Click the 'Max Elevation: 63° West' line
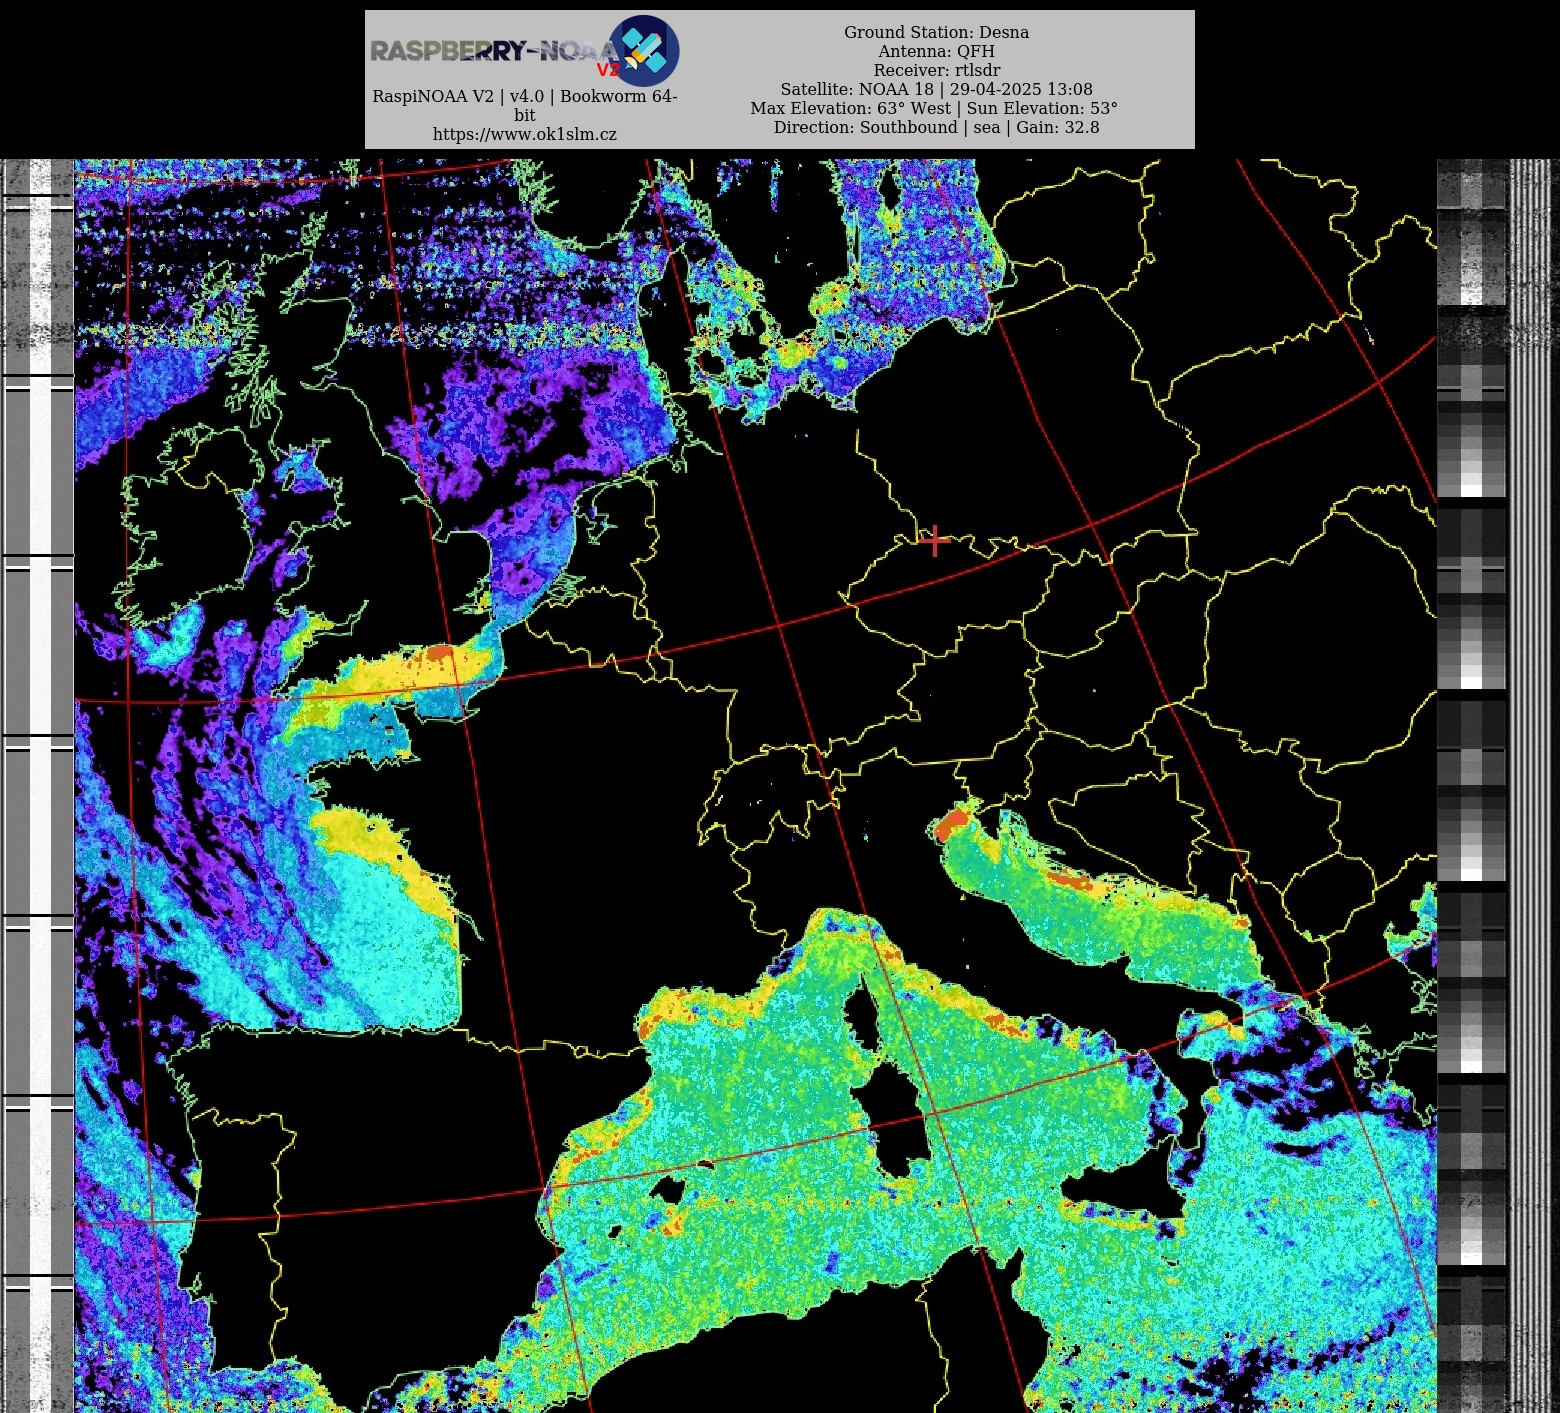 point(934,108)
